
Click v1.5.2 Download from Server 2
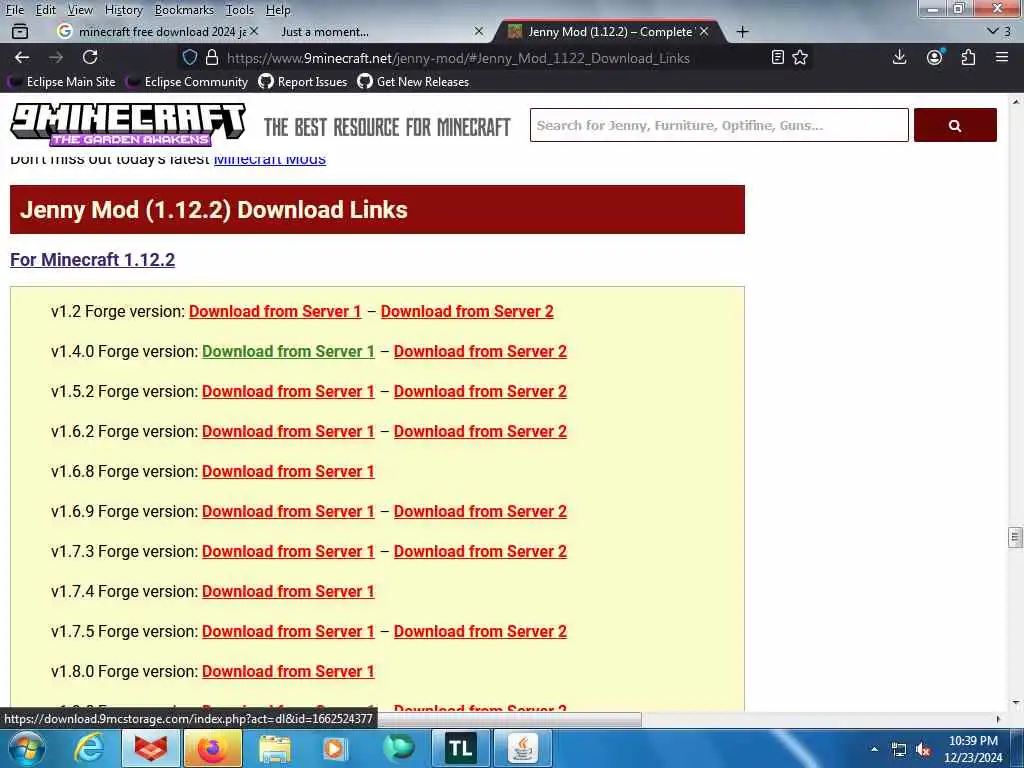(x=480, y=391)
